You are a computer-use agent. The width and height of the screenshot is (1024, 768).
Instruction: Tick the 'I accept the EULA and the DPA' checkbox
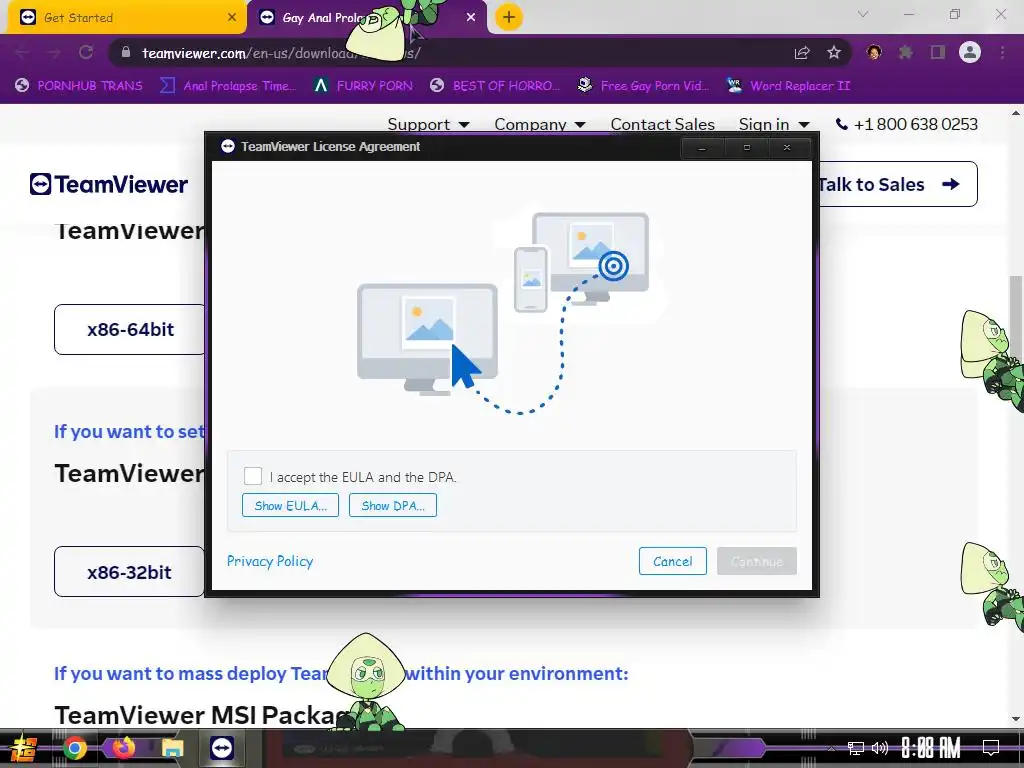click(x=253, y=476)
